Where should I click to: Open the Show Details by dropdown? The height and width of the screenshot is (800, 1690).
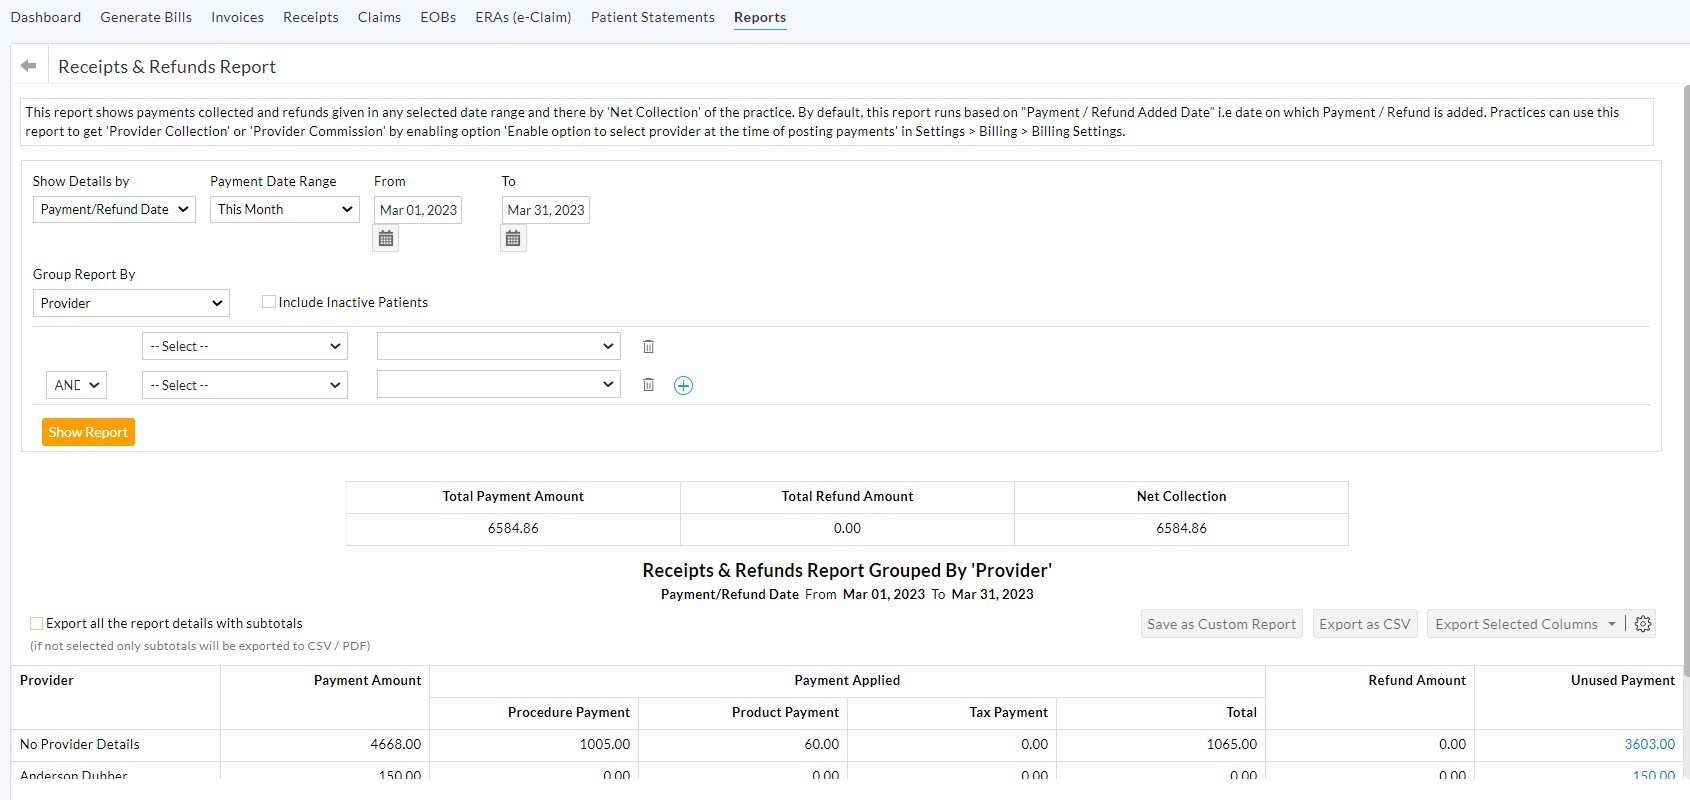(114, 209)
